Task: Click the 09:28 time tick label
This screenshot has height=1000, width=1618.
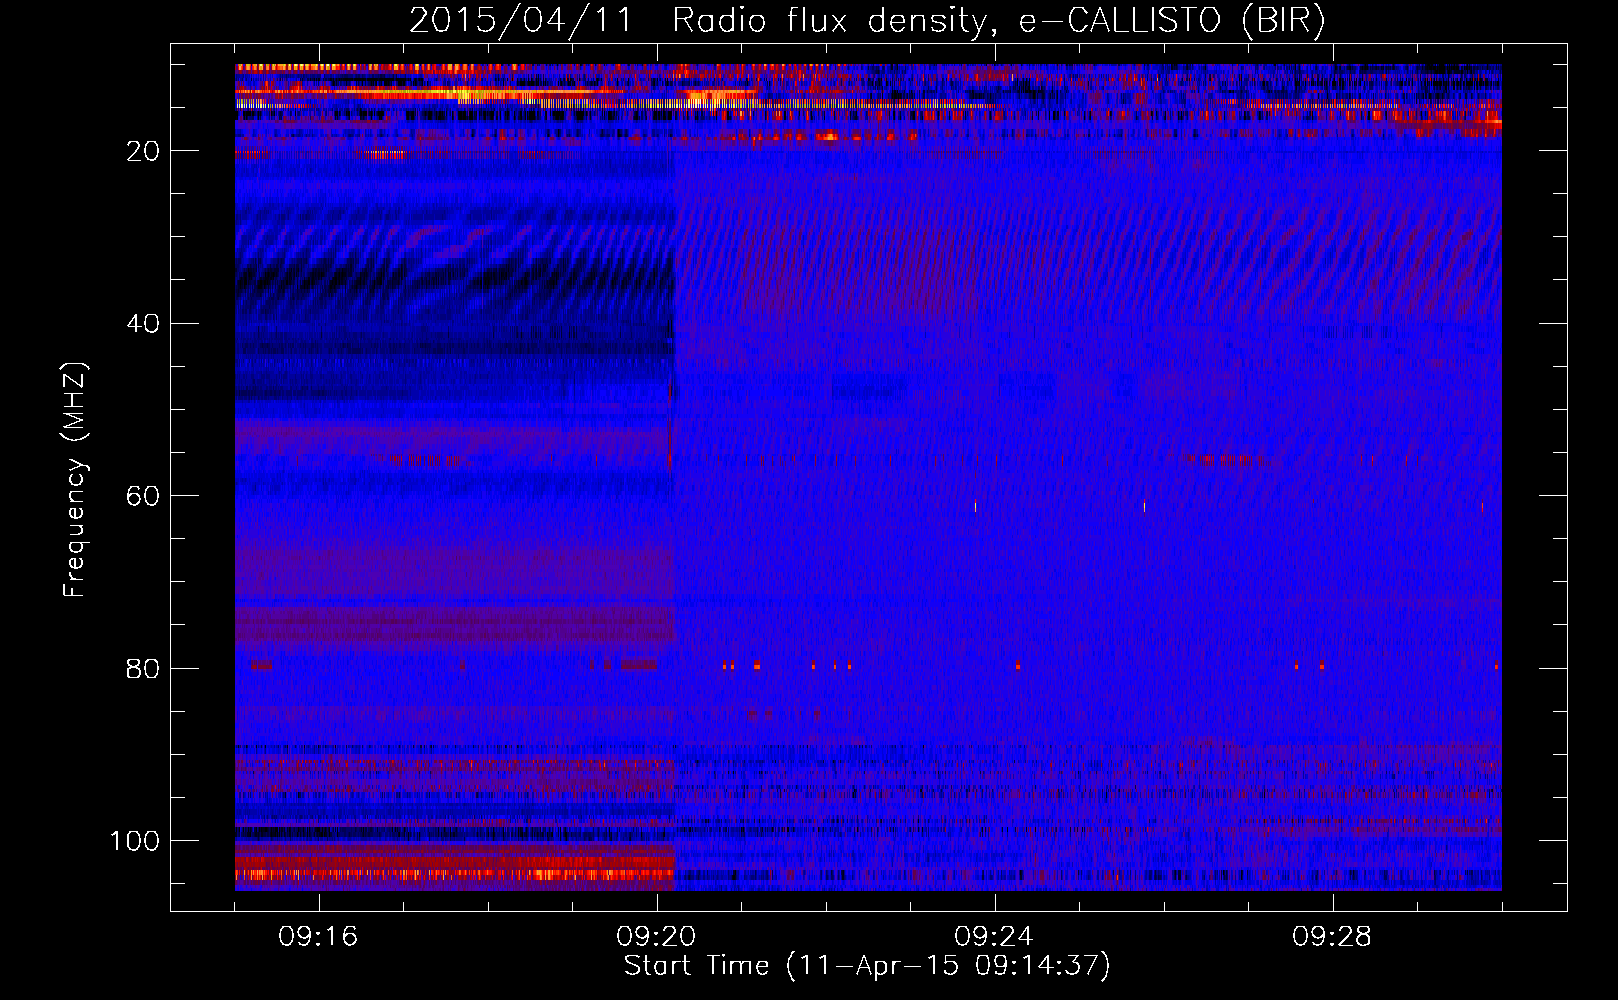Action: click(1332, 937)
